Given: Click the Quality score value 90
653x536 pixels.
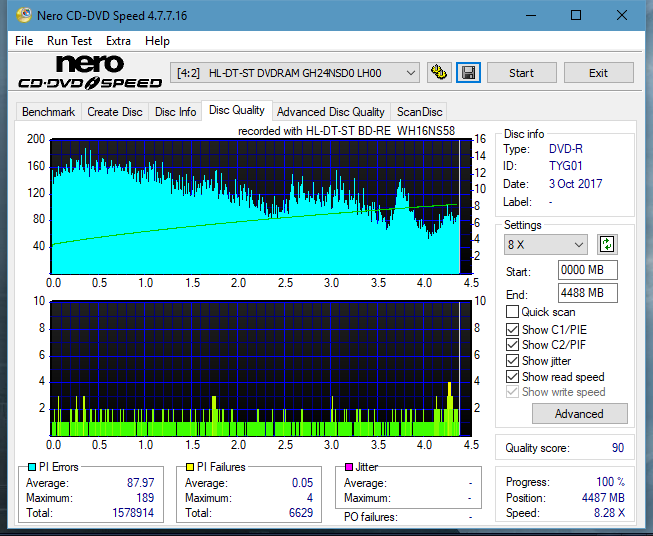Looking at the screenshot, I should 618,448.
